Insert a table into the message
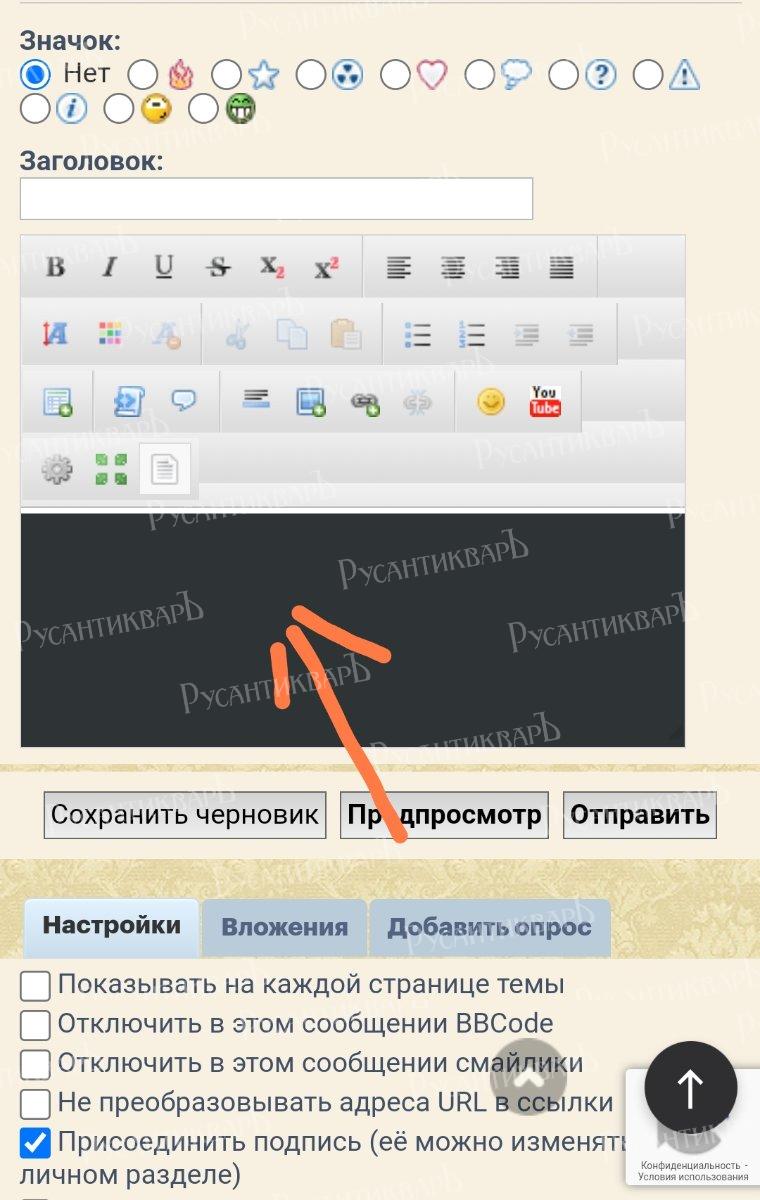Viewport: 760px width, 1200px height. pyautogui.click(x=57, y=402)
